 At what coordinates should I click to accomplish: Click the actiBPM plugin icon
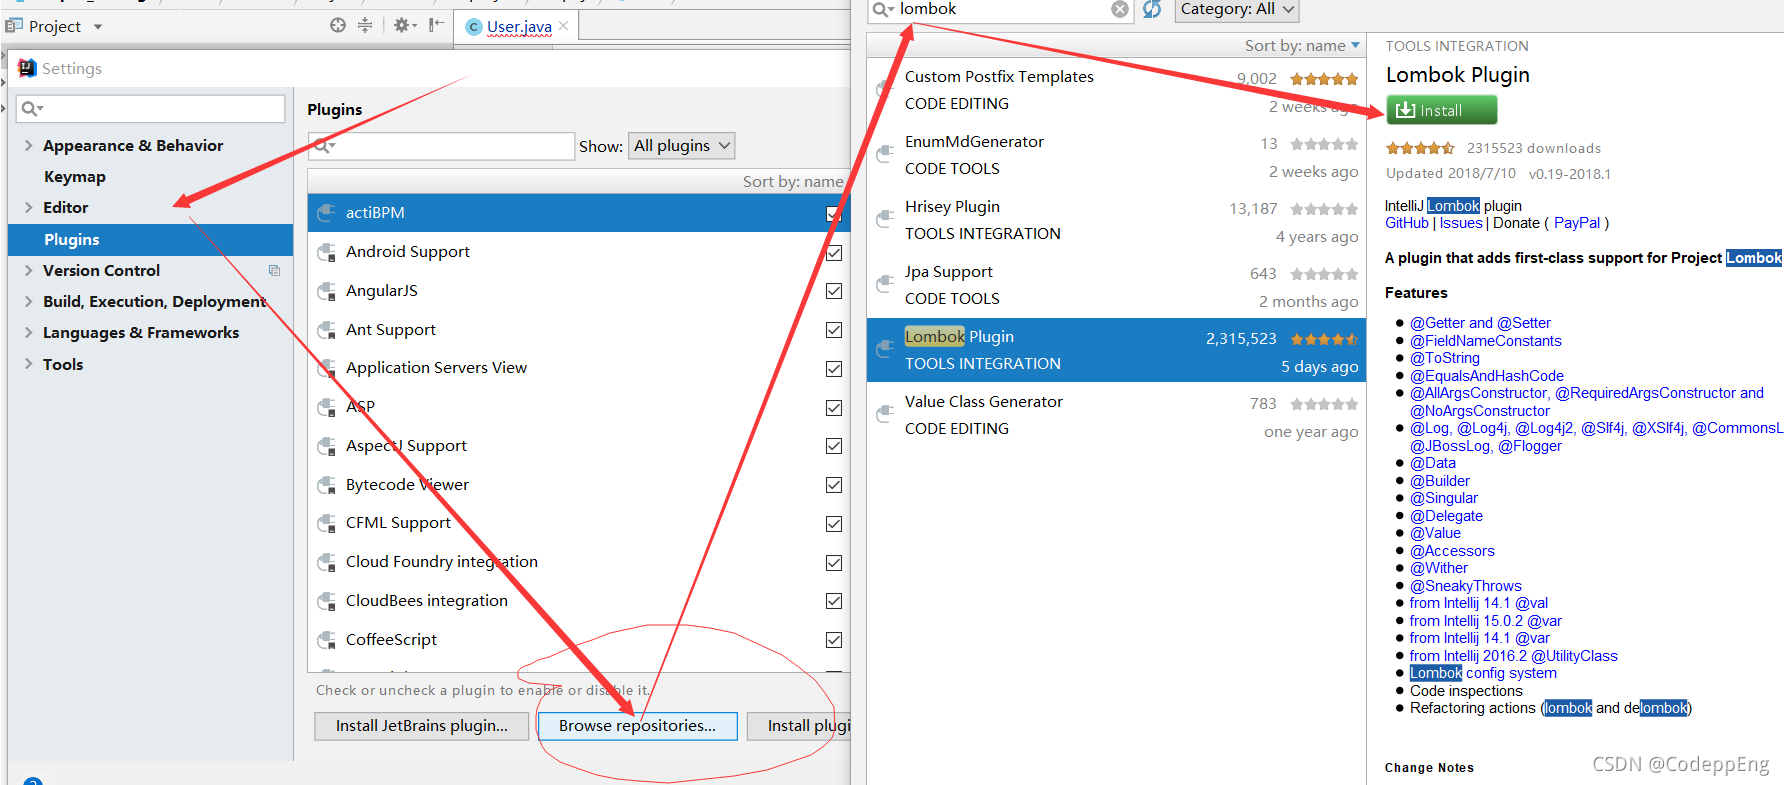click(326, 213)
